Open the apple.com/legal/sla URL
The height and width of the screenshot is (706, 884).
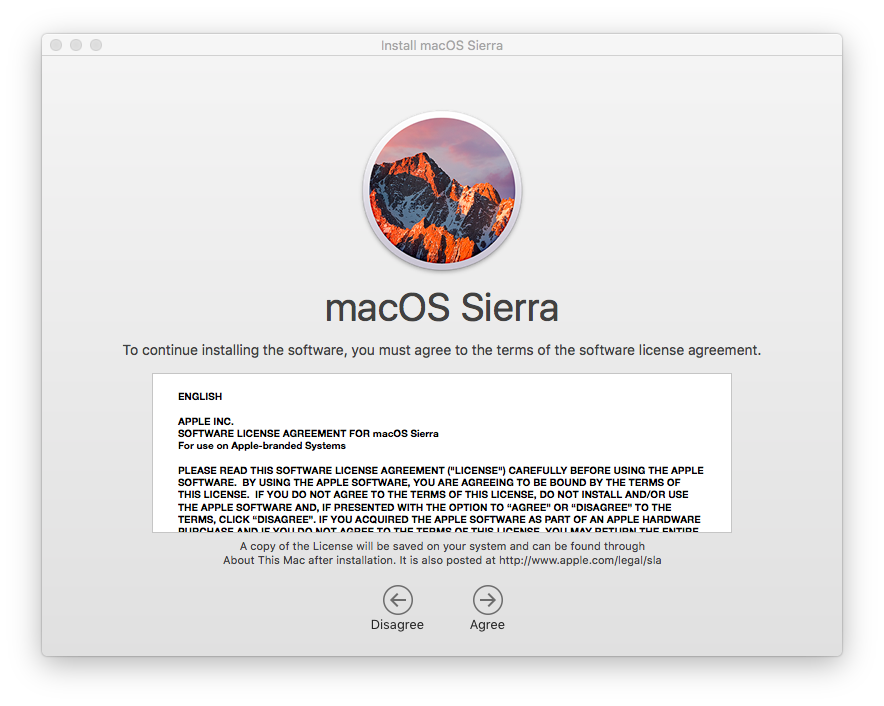[580, 561]
